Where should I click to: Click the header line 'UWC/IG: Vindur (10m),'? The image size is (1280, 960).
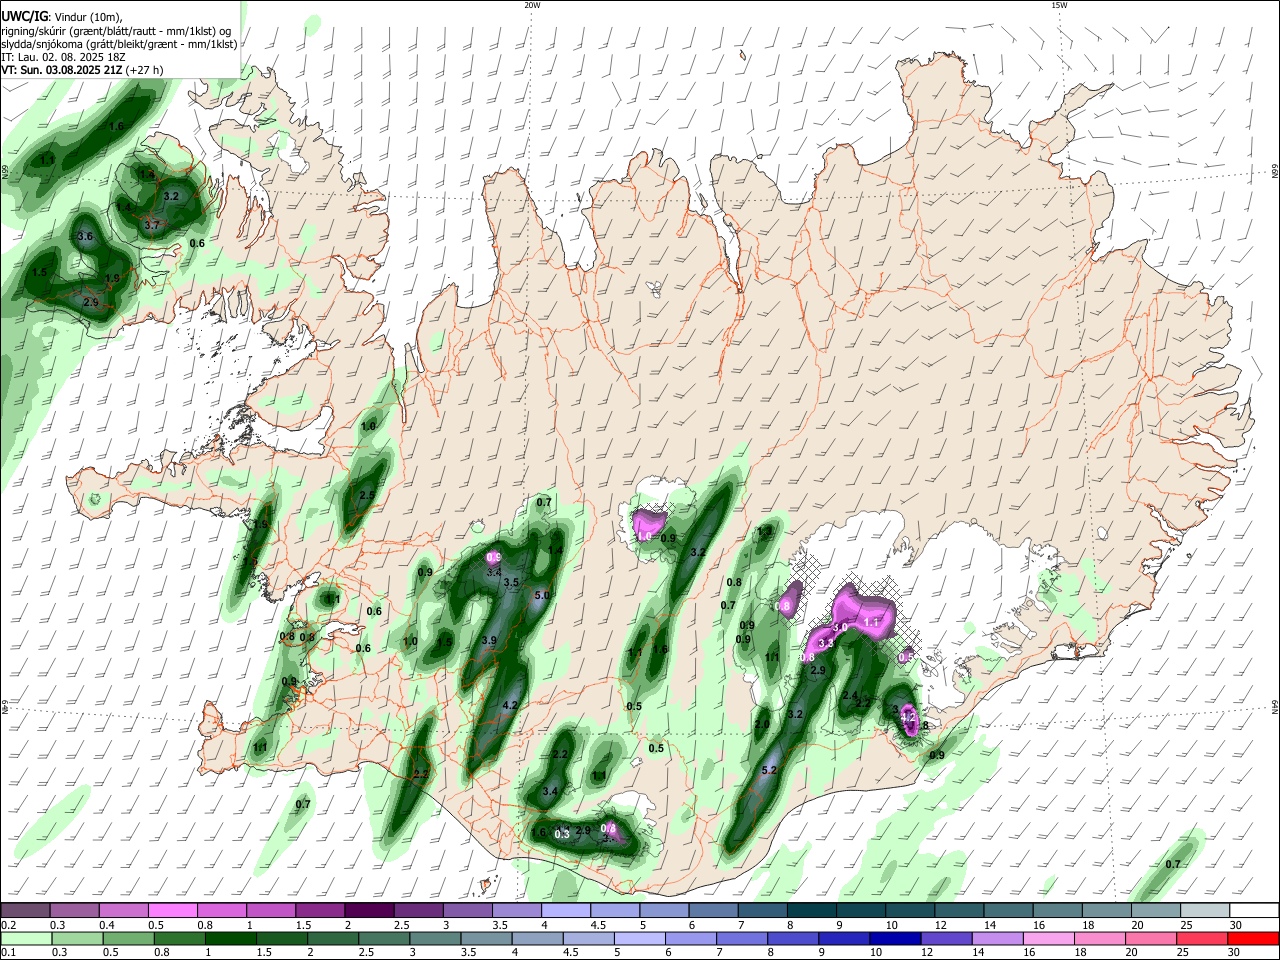click(61, 17)
